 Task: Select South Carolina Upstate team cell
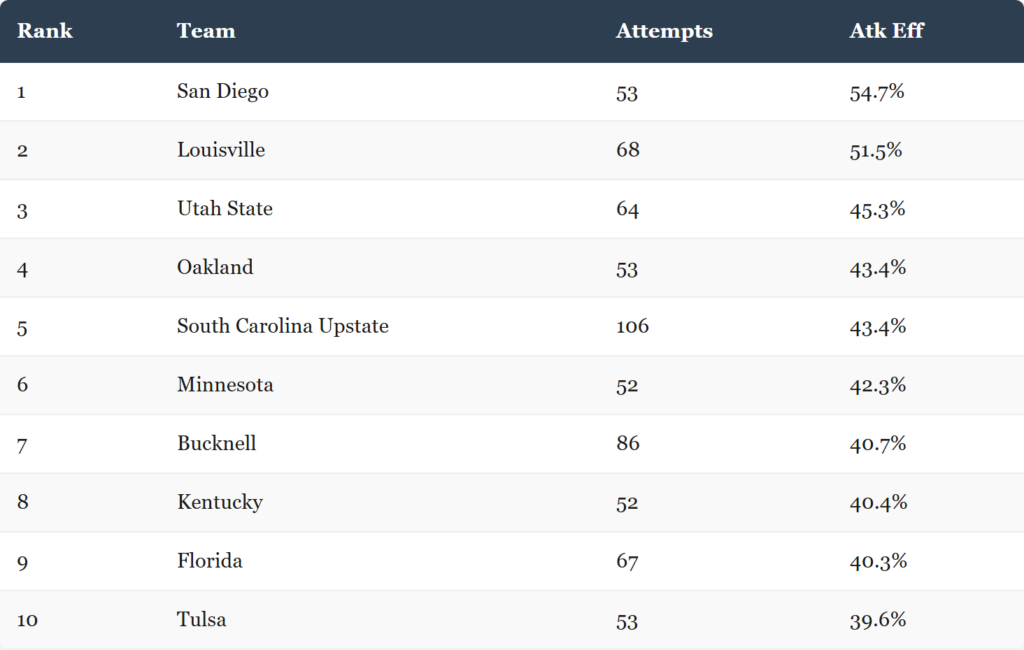point(283,326)
